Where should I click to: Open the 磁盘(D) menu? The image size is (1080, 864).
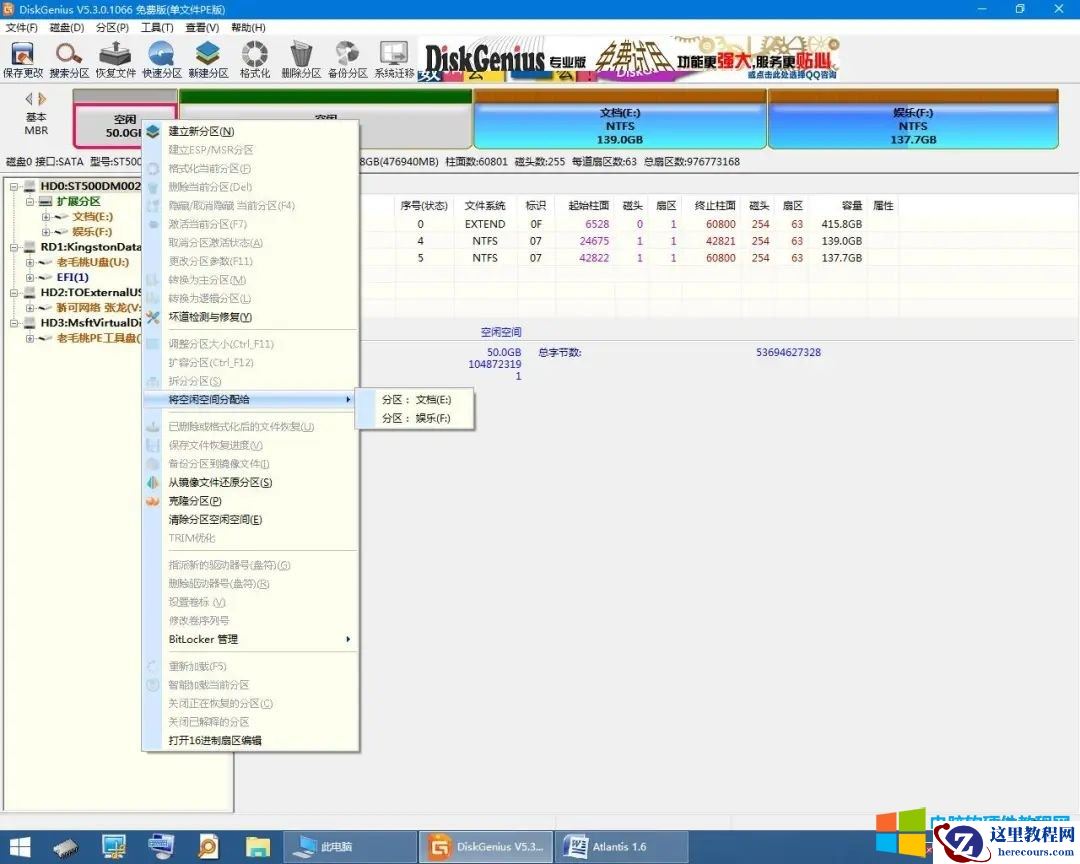[x=67, y=28]
